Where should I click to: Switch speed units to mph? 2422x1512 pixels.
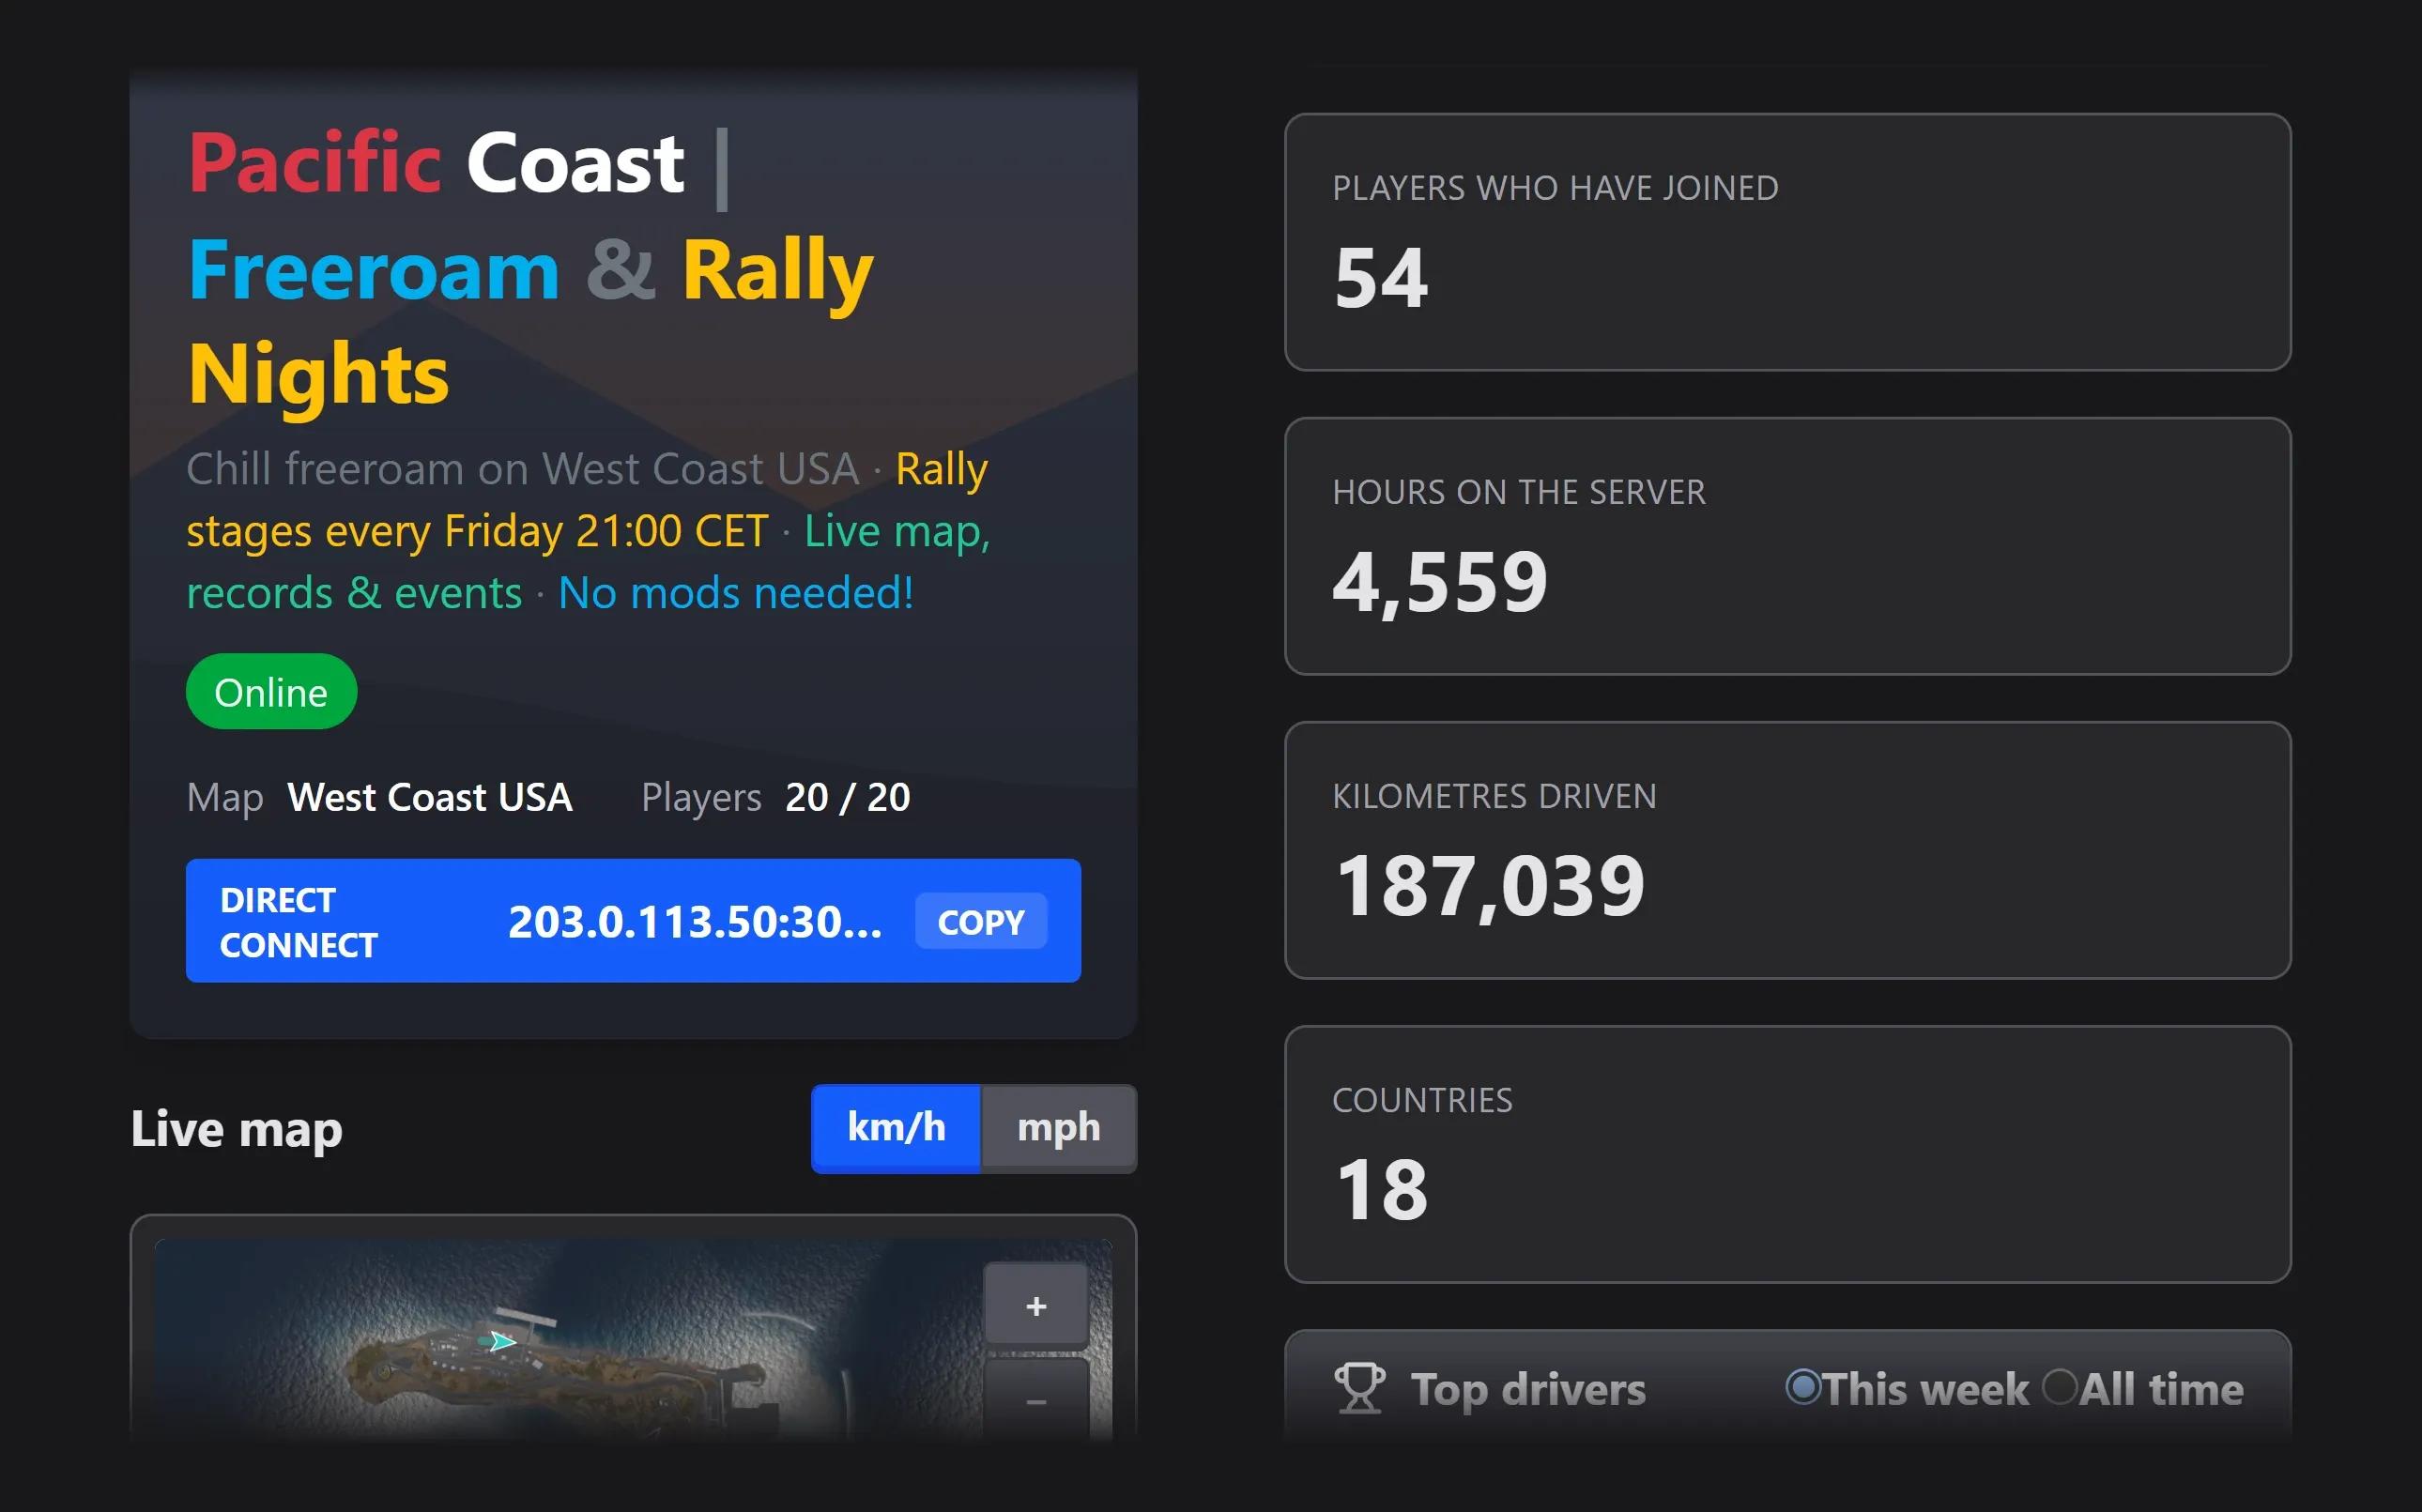point(1058,1128)
